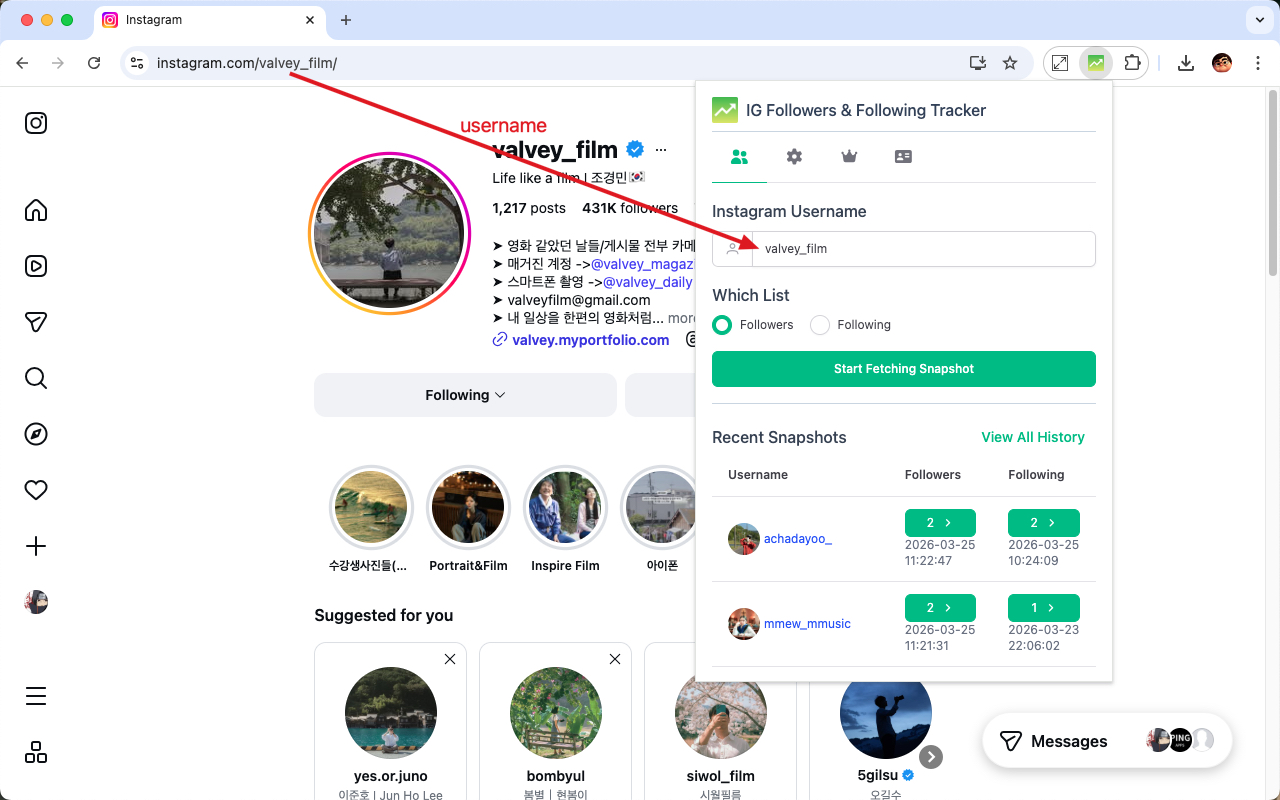1280x800 pixels.
Task: Open Explore compass icon
Action: pos(36,434)
